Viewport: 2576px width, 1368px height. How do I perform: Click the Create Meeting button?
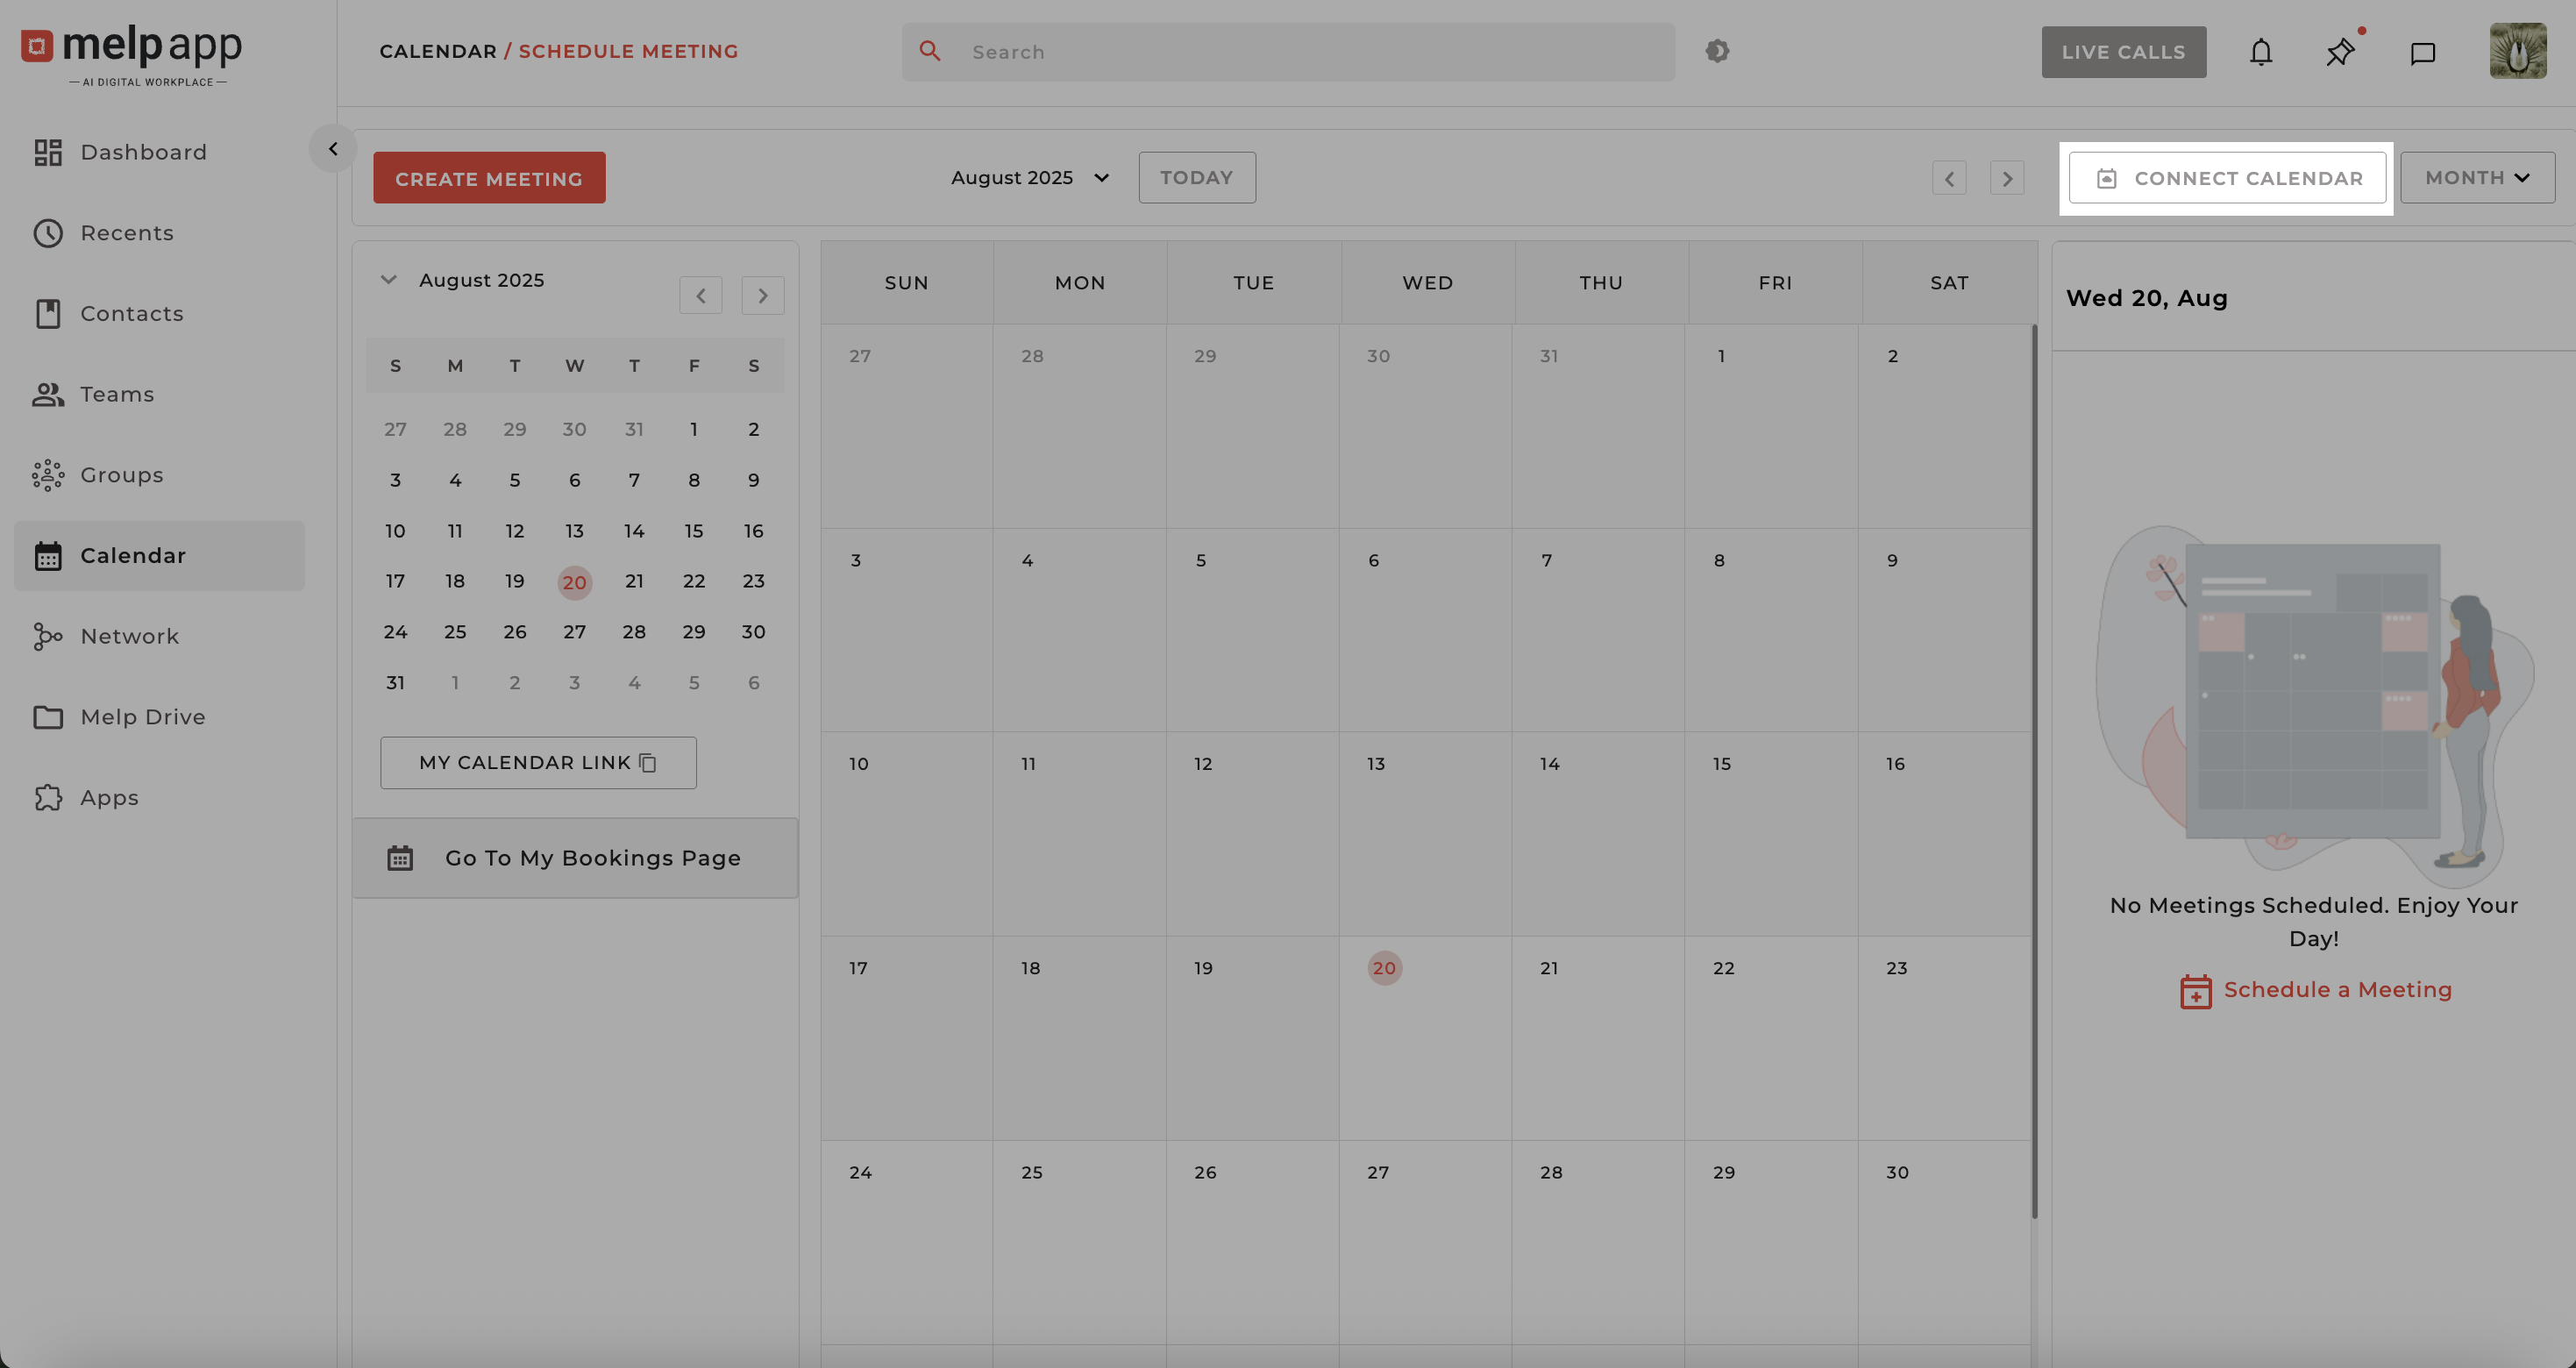[489, 178]
